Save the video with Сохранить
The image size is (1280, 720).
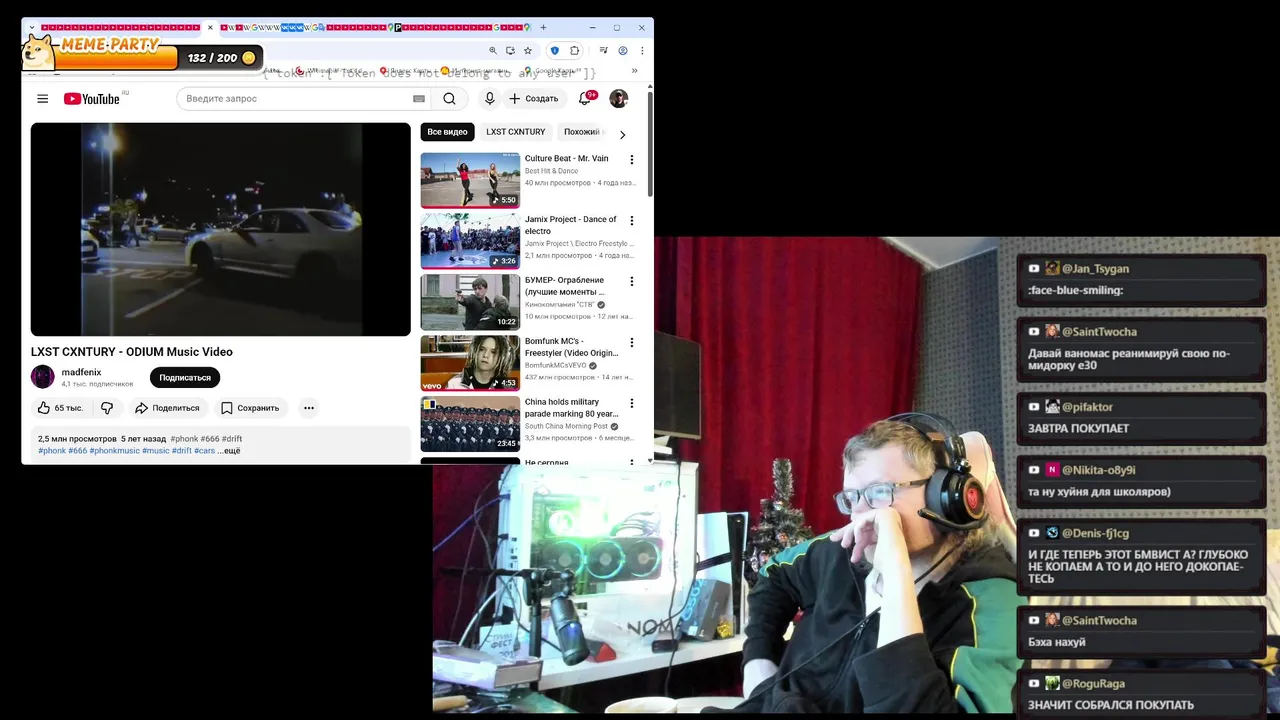click(250, 408)
